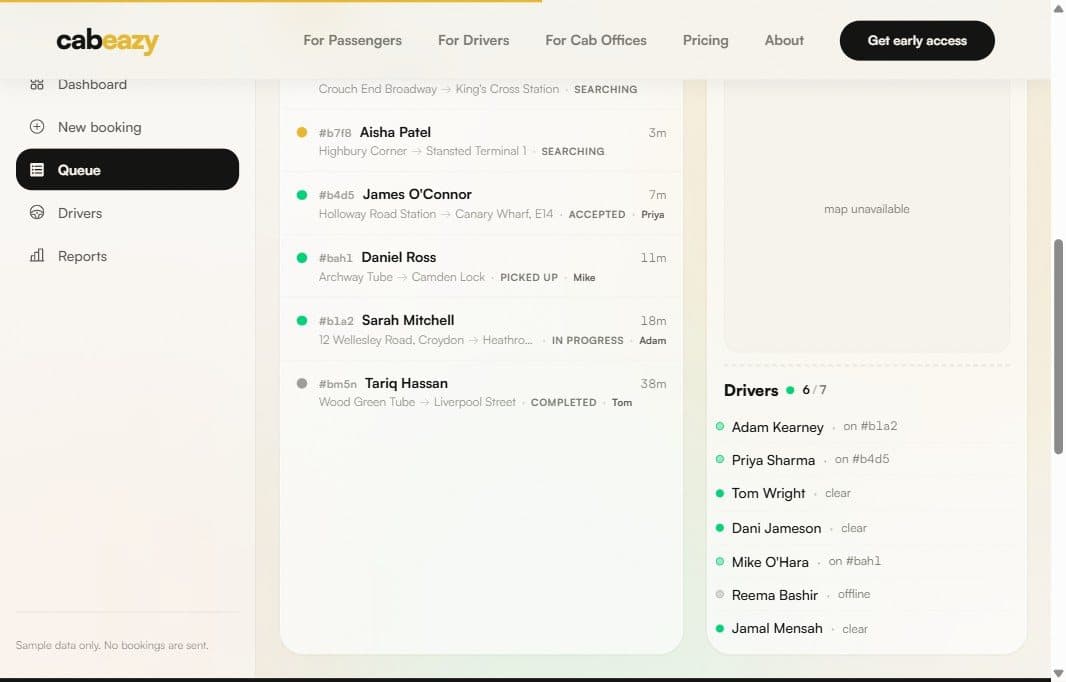Click the cabeazy logo
This screenshot has height=682, width=1066.
[107, 41]
